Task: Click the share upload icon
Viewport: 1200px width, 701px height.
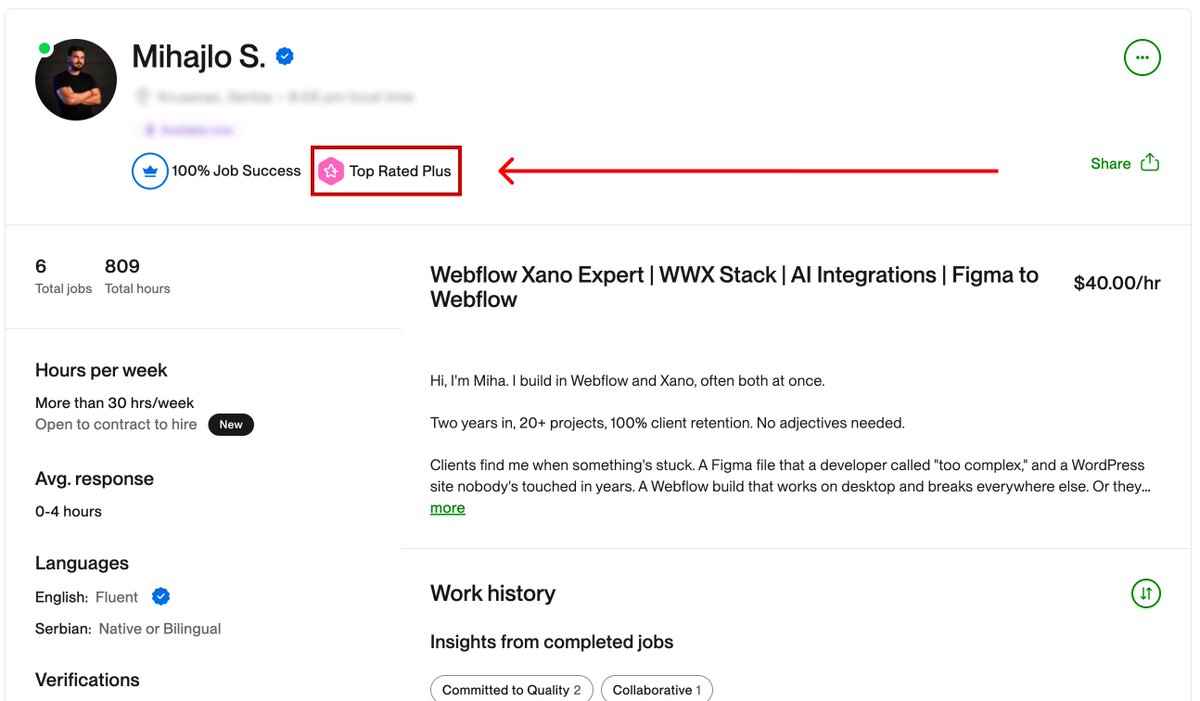Action: pyautogui.click(x=1150, y=162)
